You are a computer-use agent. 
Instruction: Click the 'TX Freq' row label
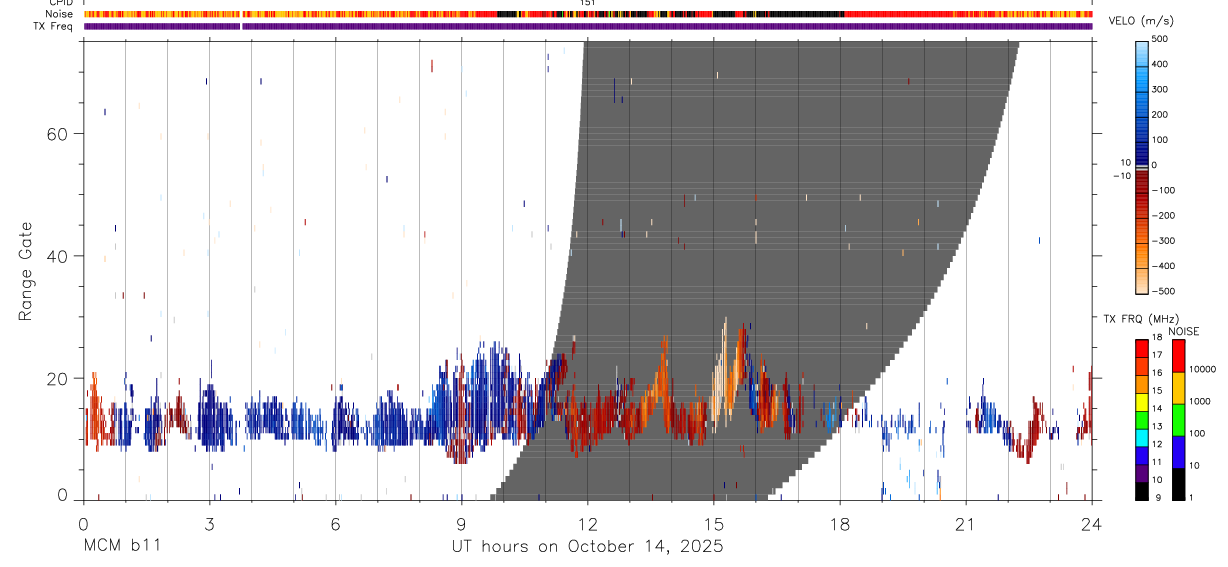tap(54, 26)
